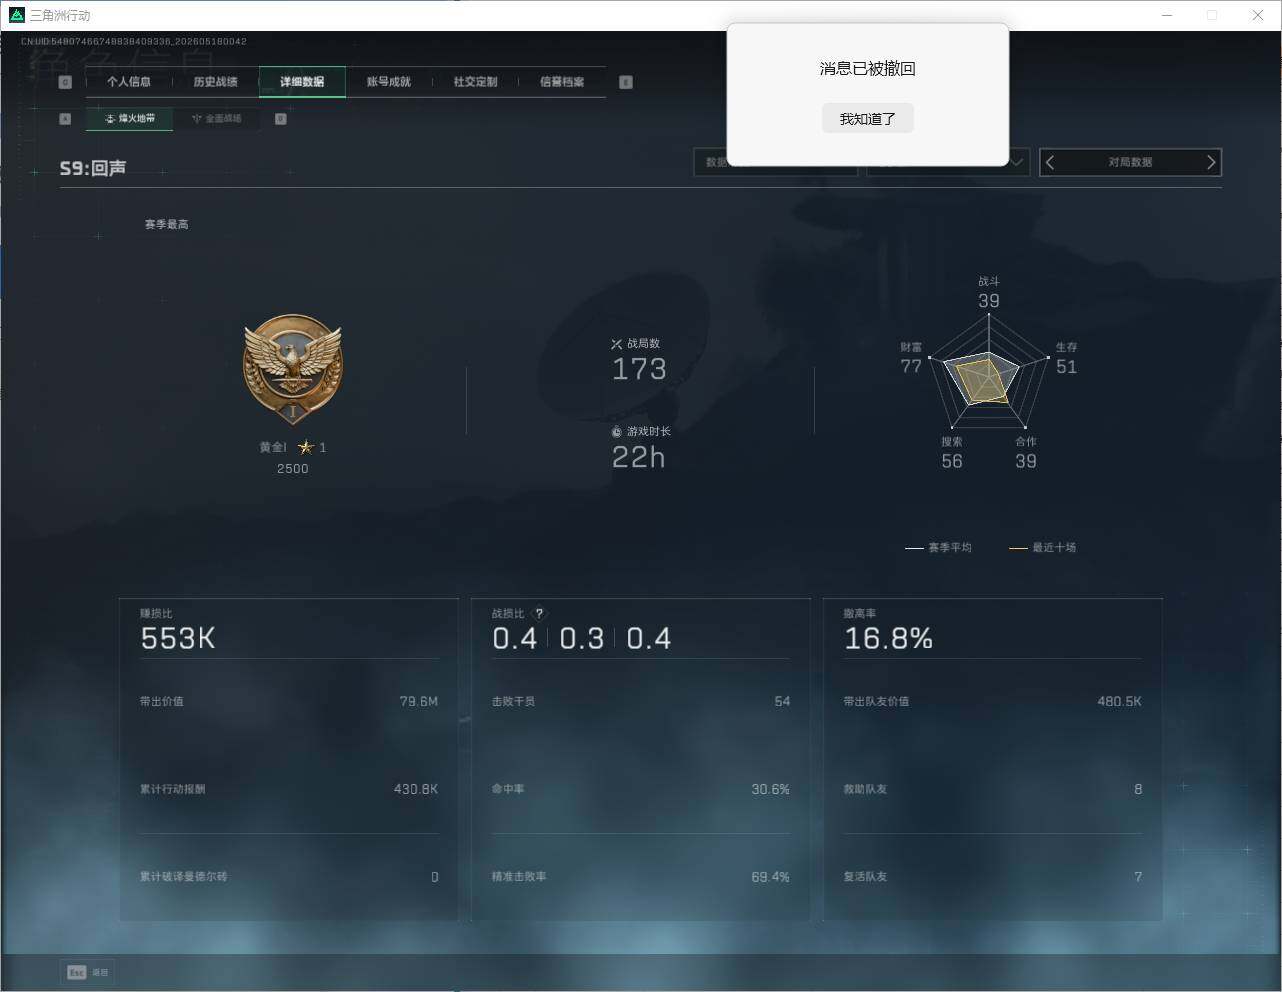Viewport: 1282px width, 992px height.
Task: Click the 消息已被撤回 dialog message
Action: pyautogui.click(x=867, y=68)
